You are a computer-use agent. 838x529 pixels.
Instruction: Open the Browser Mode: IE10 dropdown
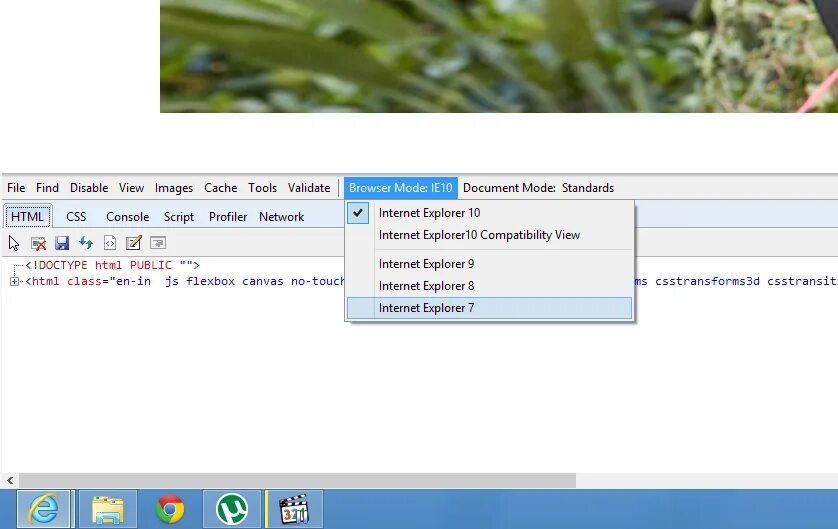[401, 188]
